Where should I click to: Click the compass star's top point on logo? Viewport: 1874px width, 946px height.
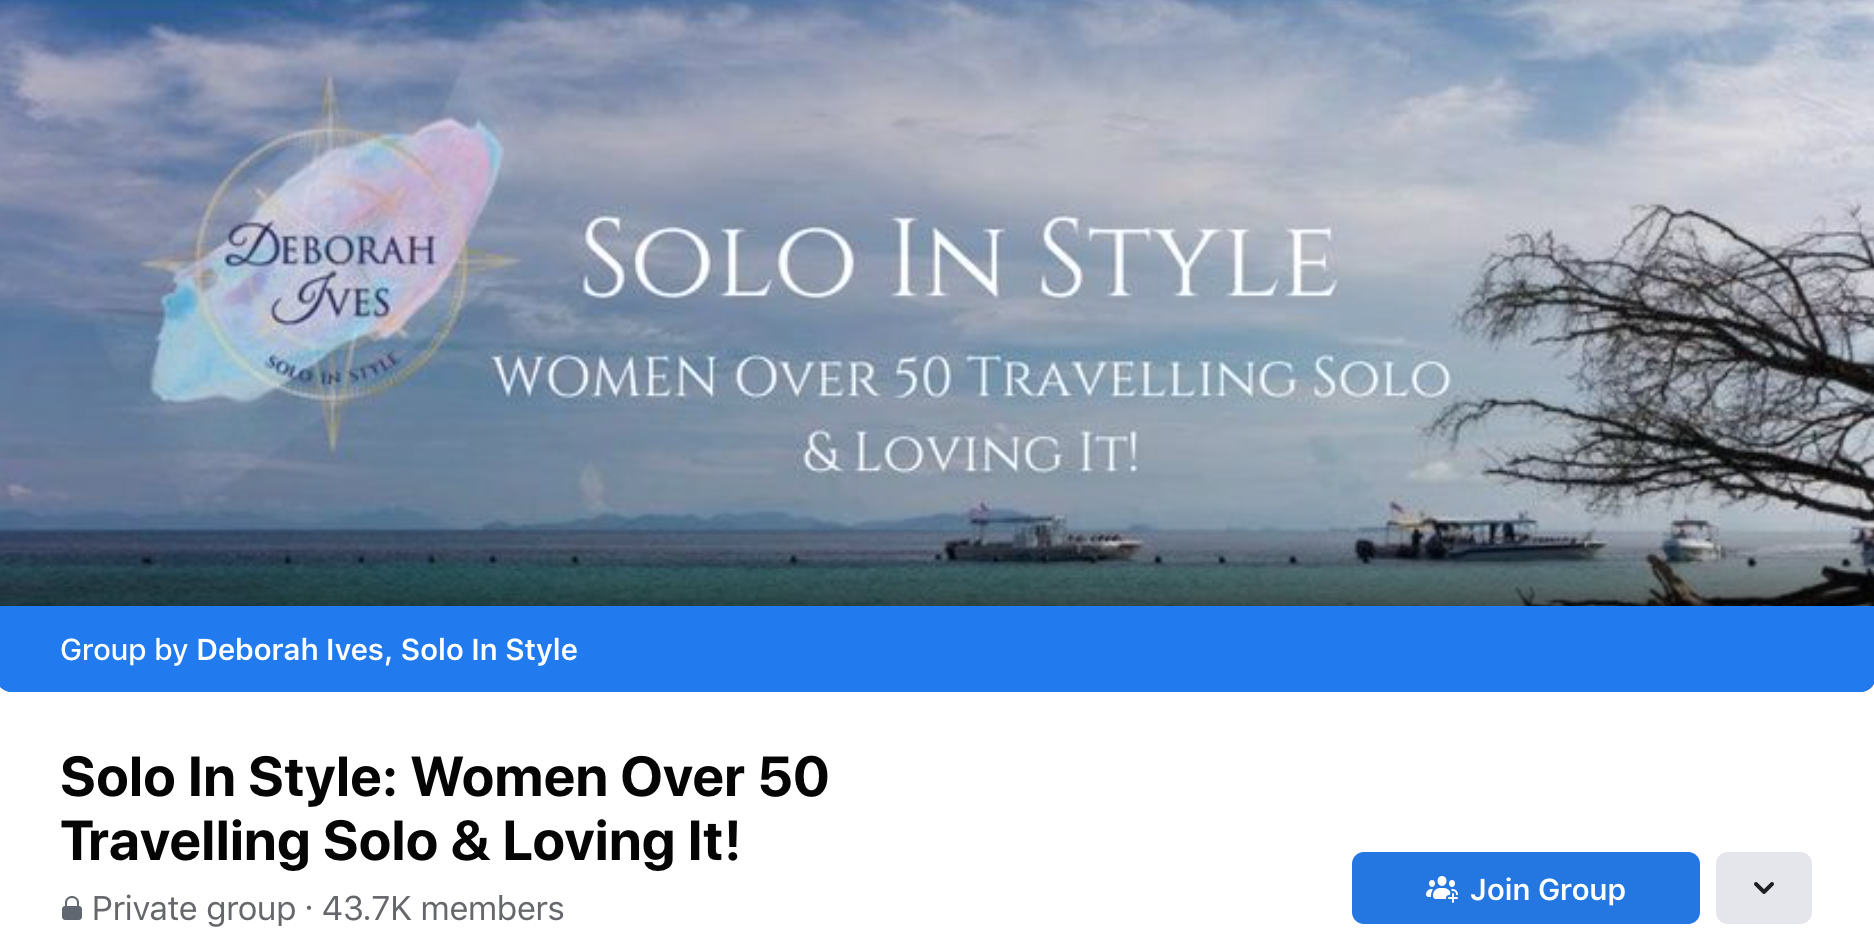(x=330, y=100)
